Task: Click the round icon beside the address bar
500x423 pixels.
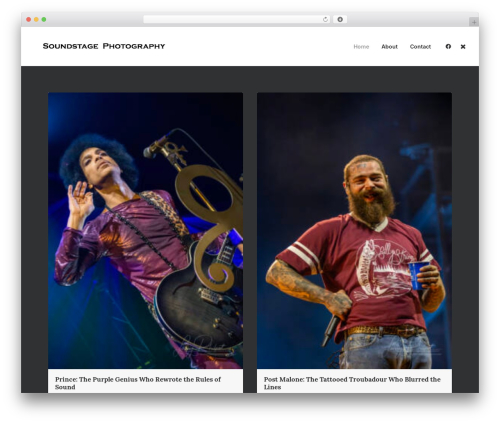Action: [340, 19]
